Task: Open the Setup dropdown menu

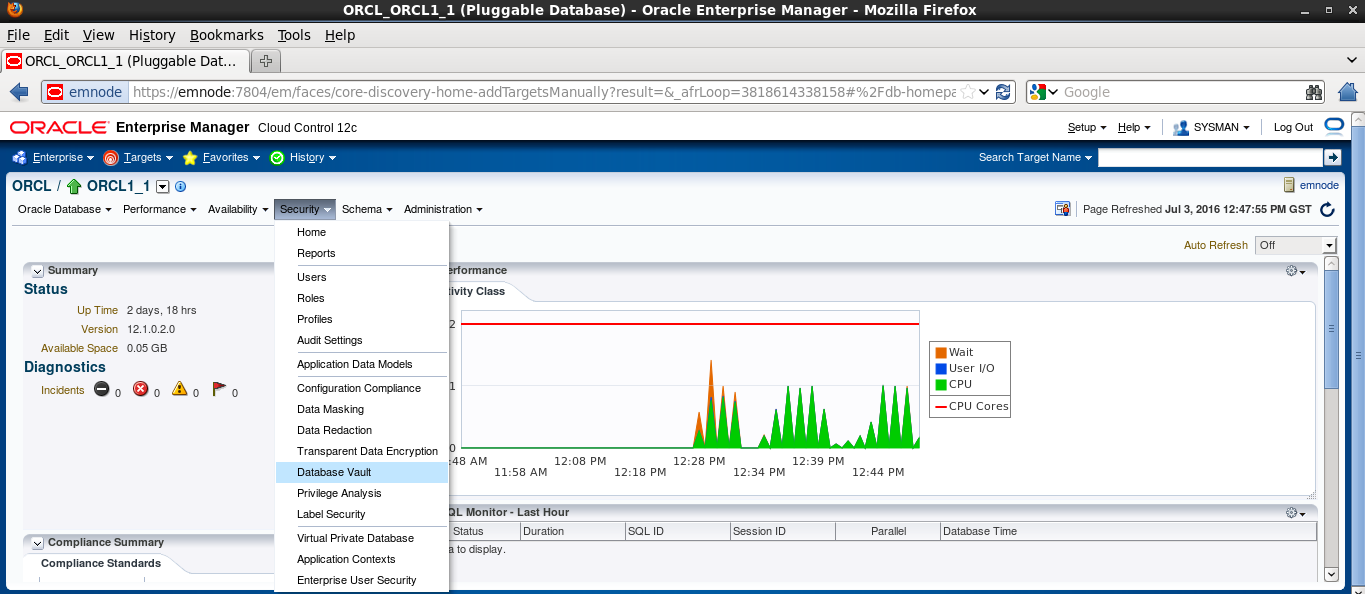Action: pos(1087,127)
